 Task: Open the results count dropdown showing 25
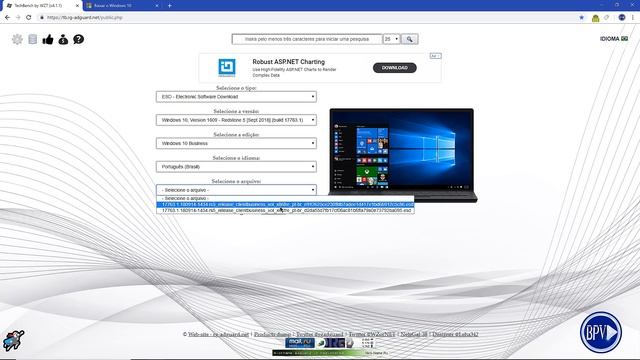pos(391,39)
